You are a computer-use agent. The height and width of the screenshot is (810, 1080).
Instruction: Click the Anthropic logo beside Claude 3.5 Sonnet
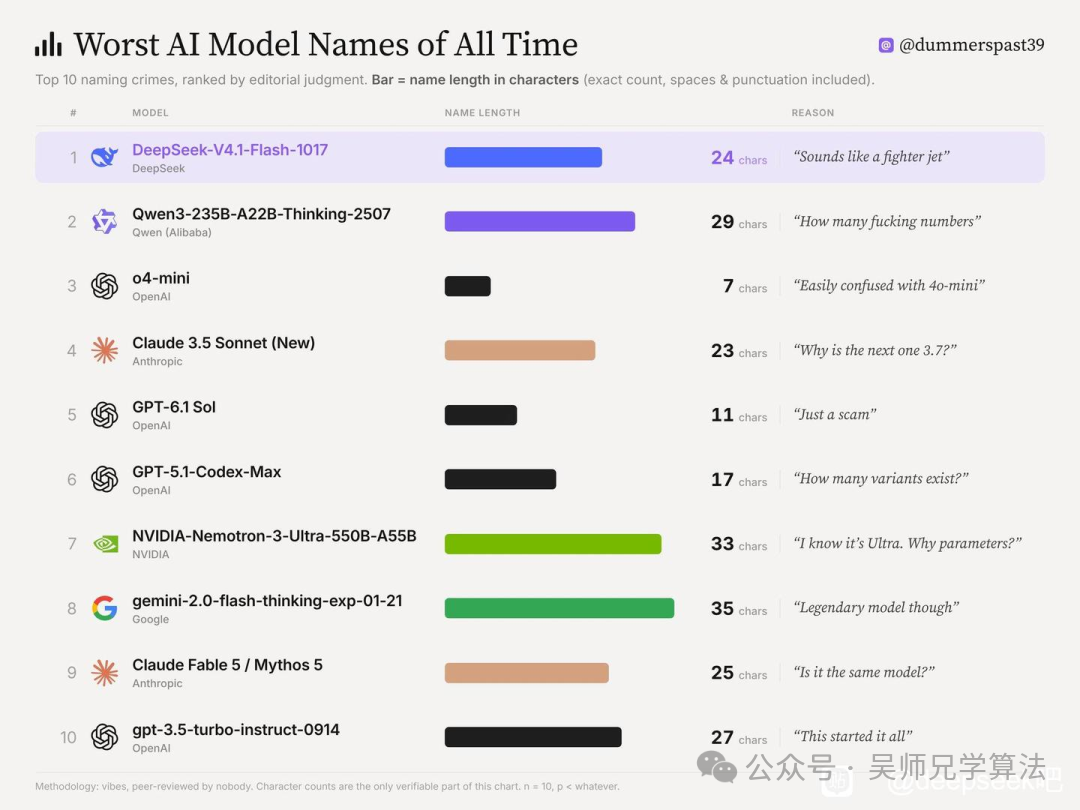[105, 351]
